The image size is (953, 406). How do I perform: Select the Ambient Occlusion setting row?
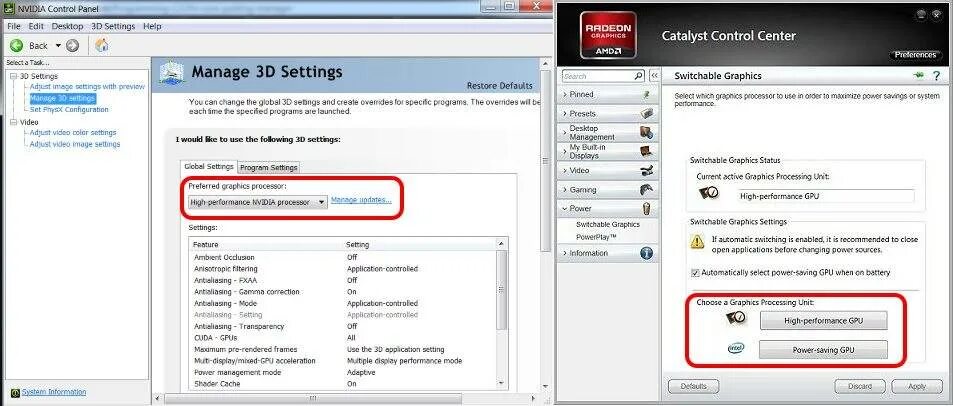pos(343,257)
